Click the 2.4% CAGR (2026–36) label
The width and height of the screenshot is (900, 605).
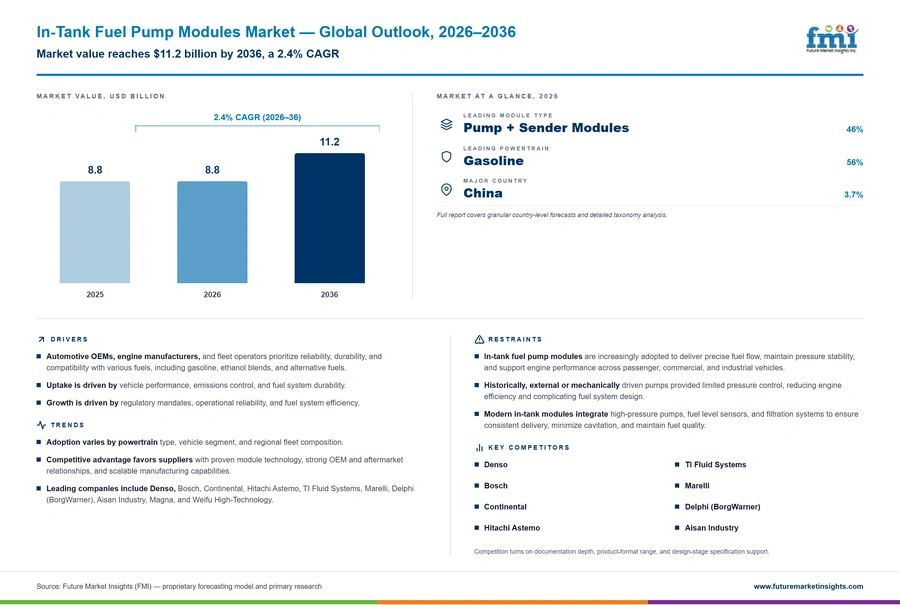coord(257,117)
